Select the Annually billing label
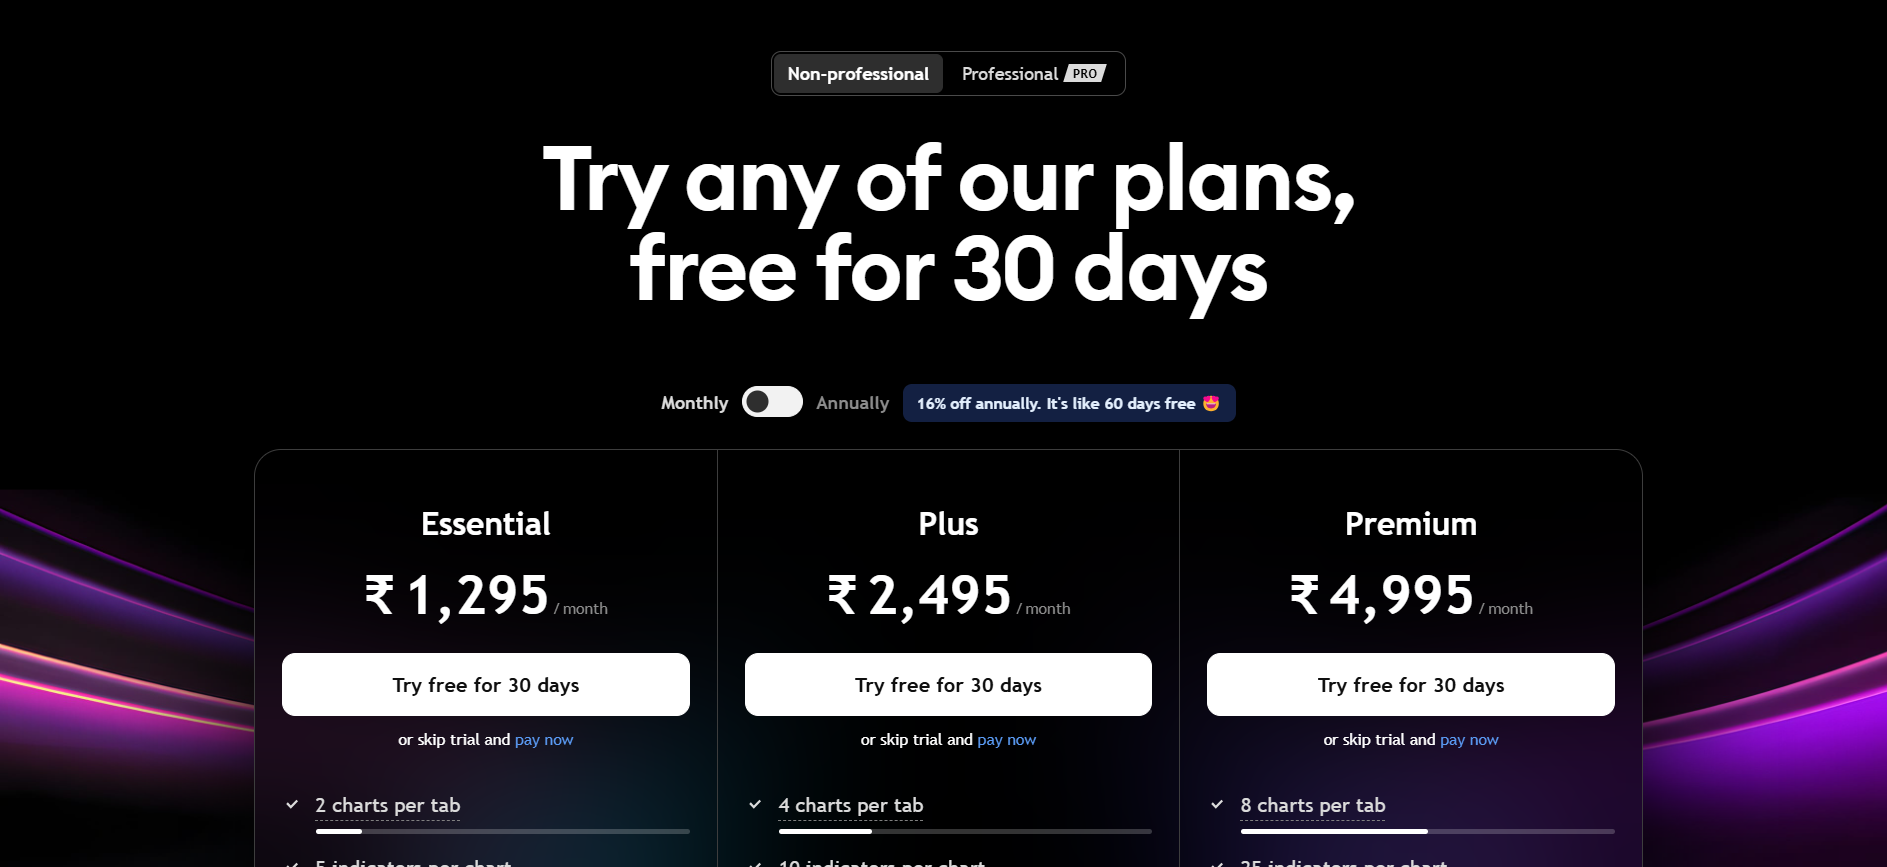The width and height of the screenshot is (1887, 867). 852,403
